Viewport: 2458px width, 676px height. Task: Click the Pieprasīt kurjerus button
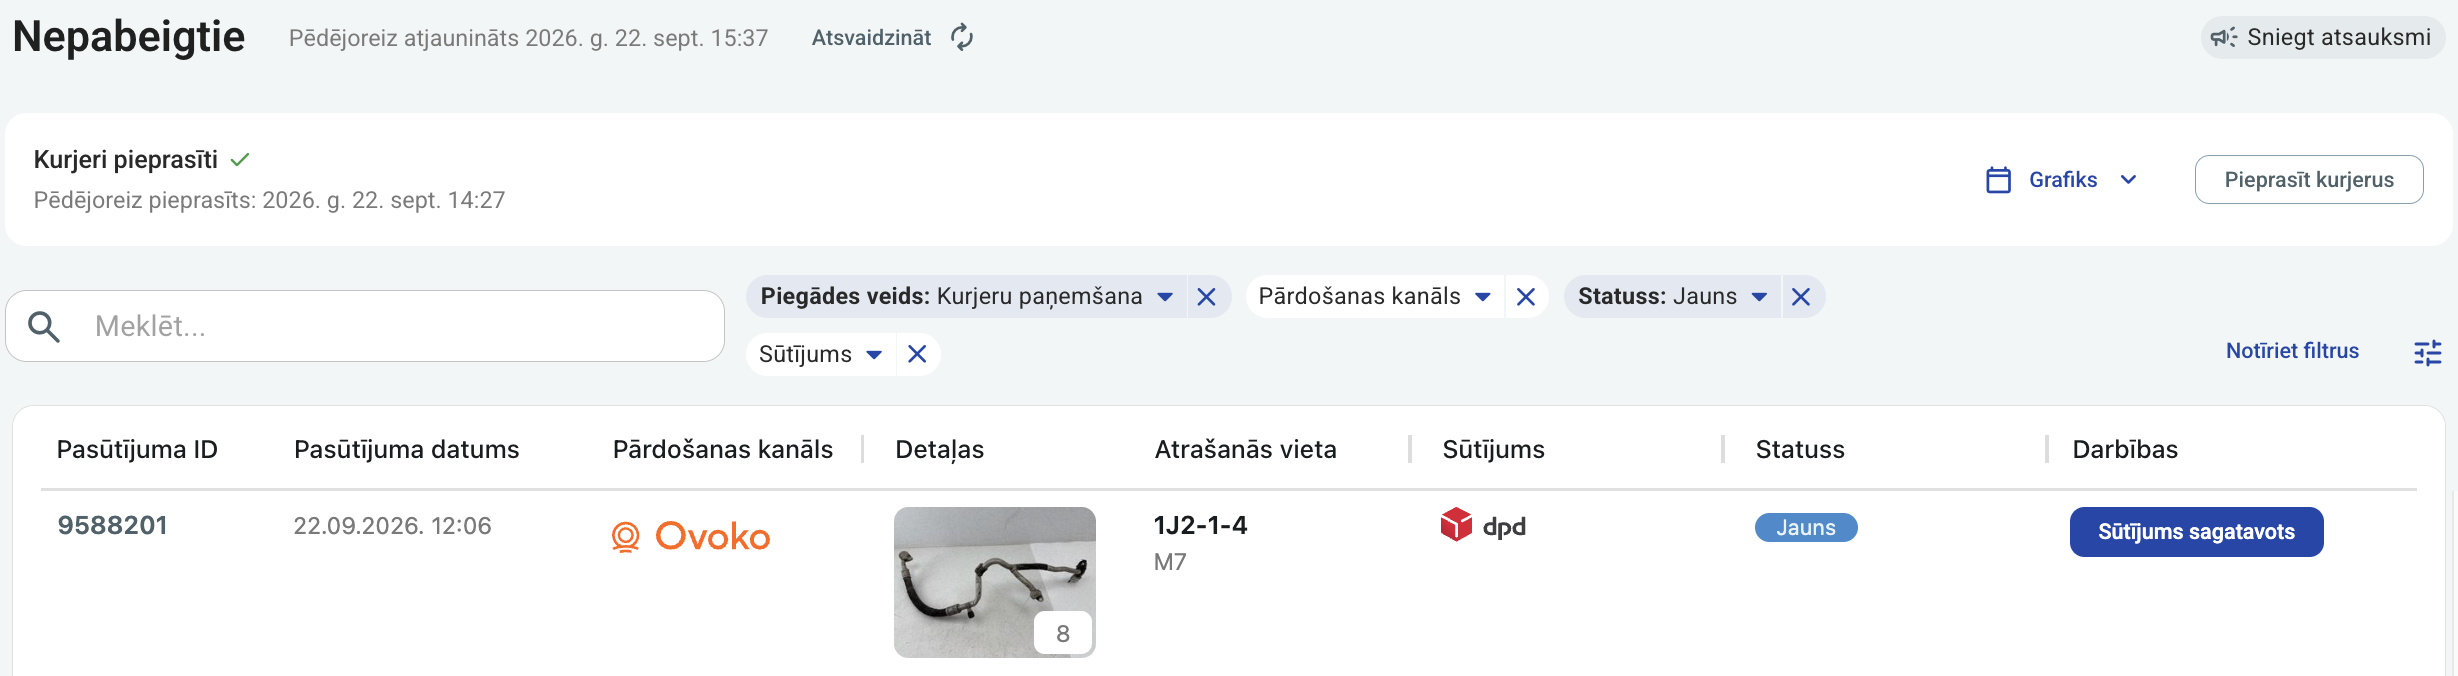tap(2309, 180)
